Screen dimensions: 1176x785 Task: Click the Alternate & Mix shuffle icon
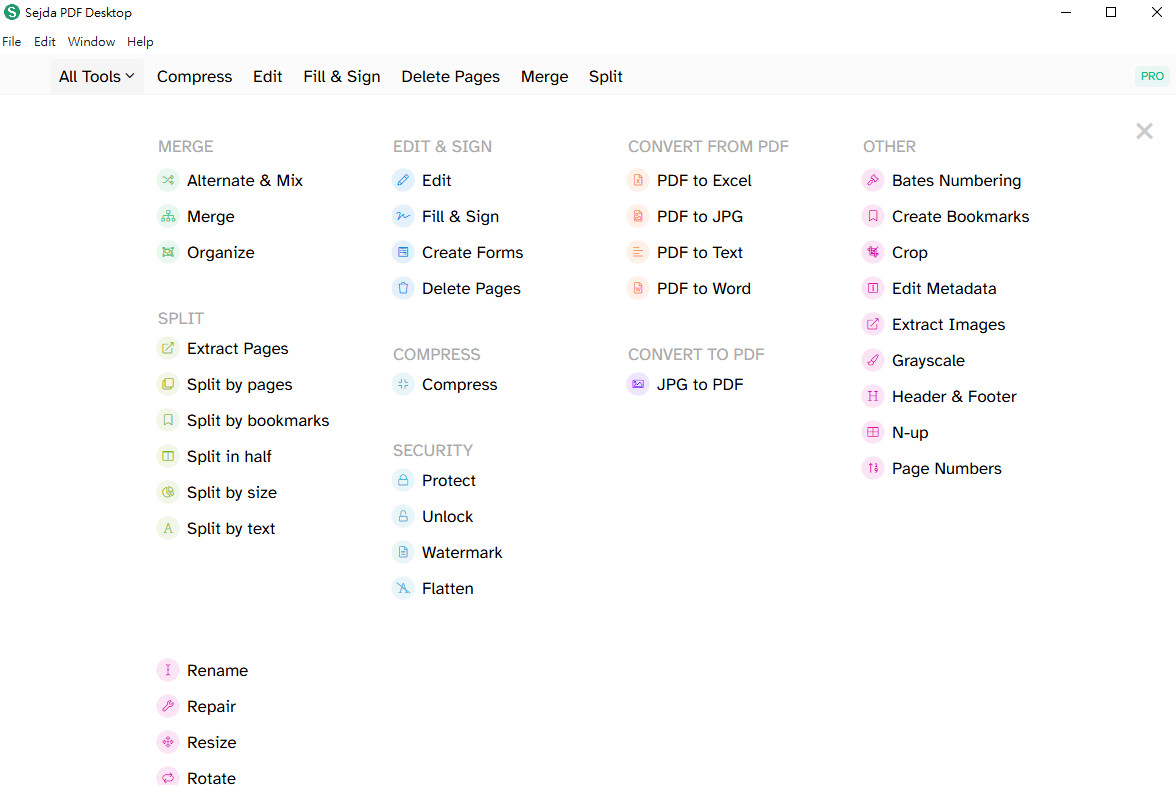(168, 181)
